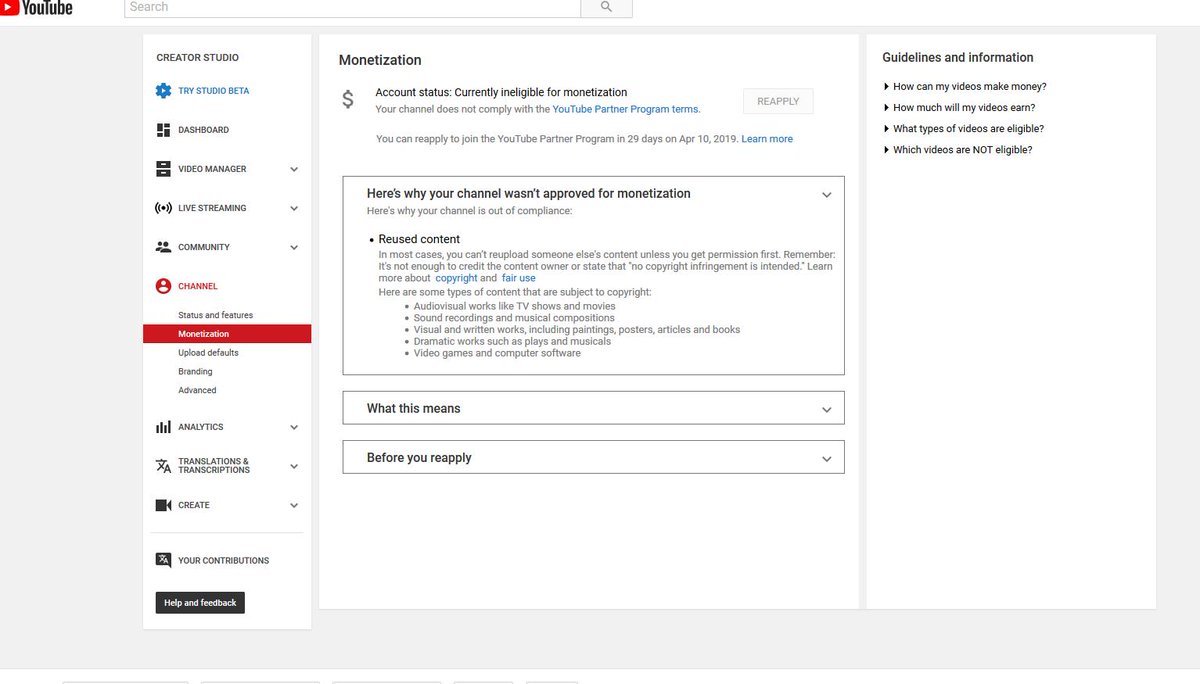Click Audiovisual works like TV shows line
Screen dimensions: 1200x684
tap(515, 306)
